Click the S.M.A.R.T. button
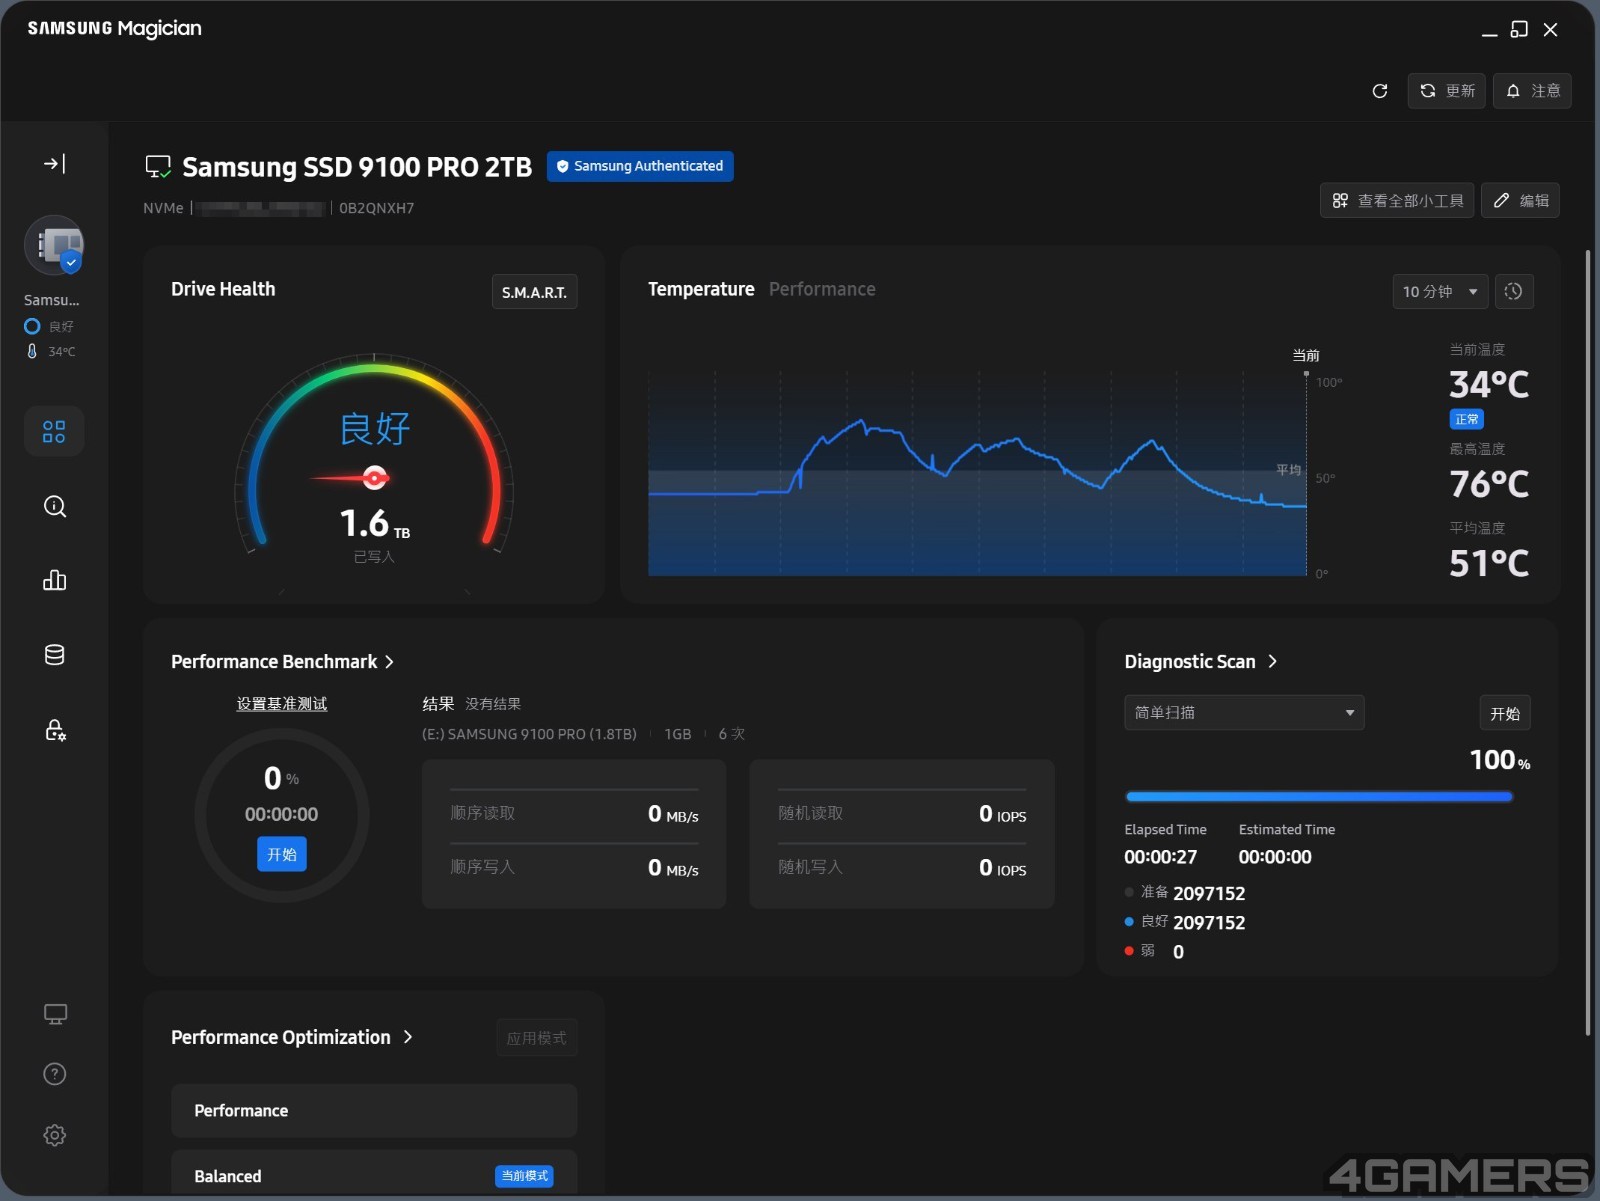 click(534, 292)
